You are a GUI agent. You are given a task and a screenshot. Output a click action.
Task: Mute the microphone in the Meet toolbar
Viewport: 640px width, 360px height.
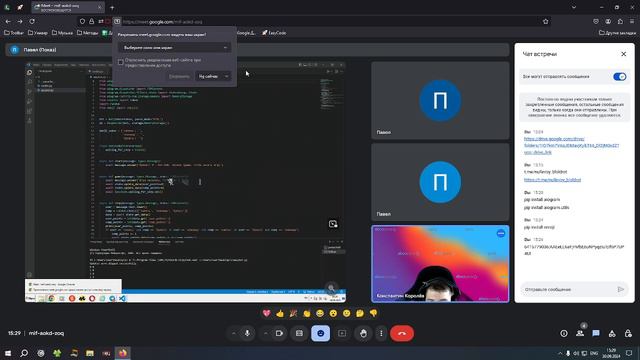pos(247,333)
